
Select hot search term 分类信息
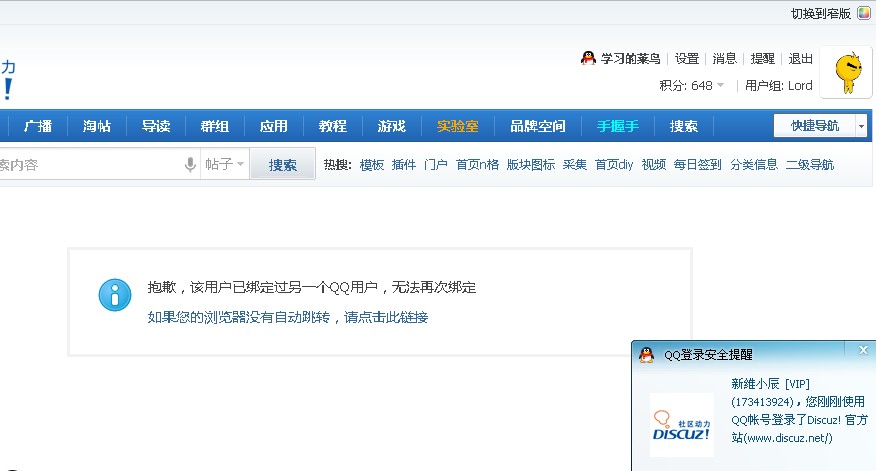(x=754, y=165)
